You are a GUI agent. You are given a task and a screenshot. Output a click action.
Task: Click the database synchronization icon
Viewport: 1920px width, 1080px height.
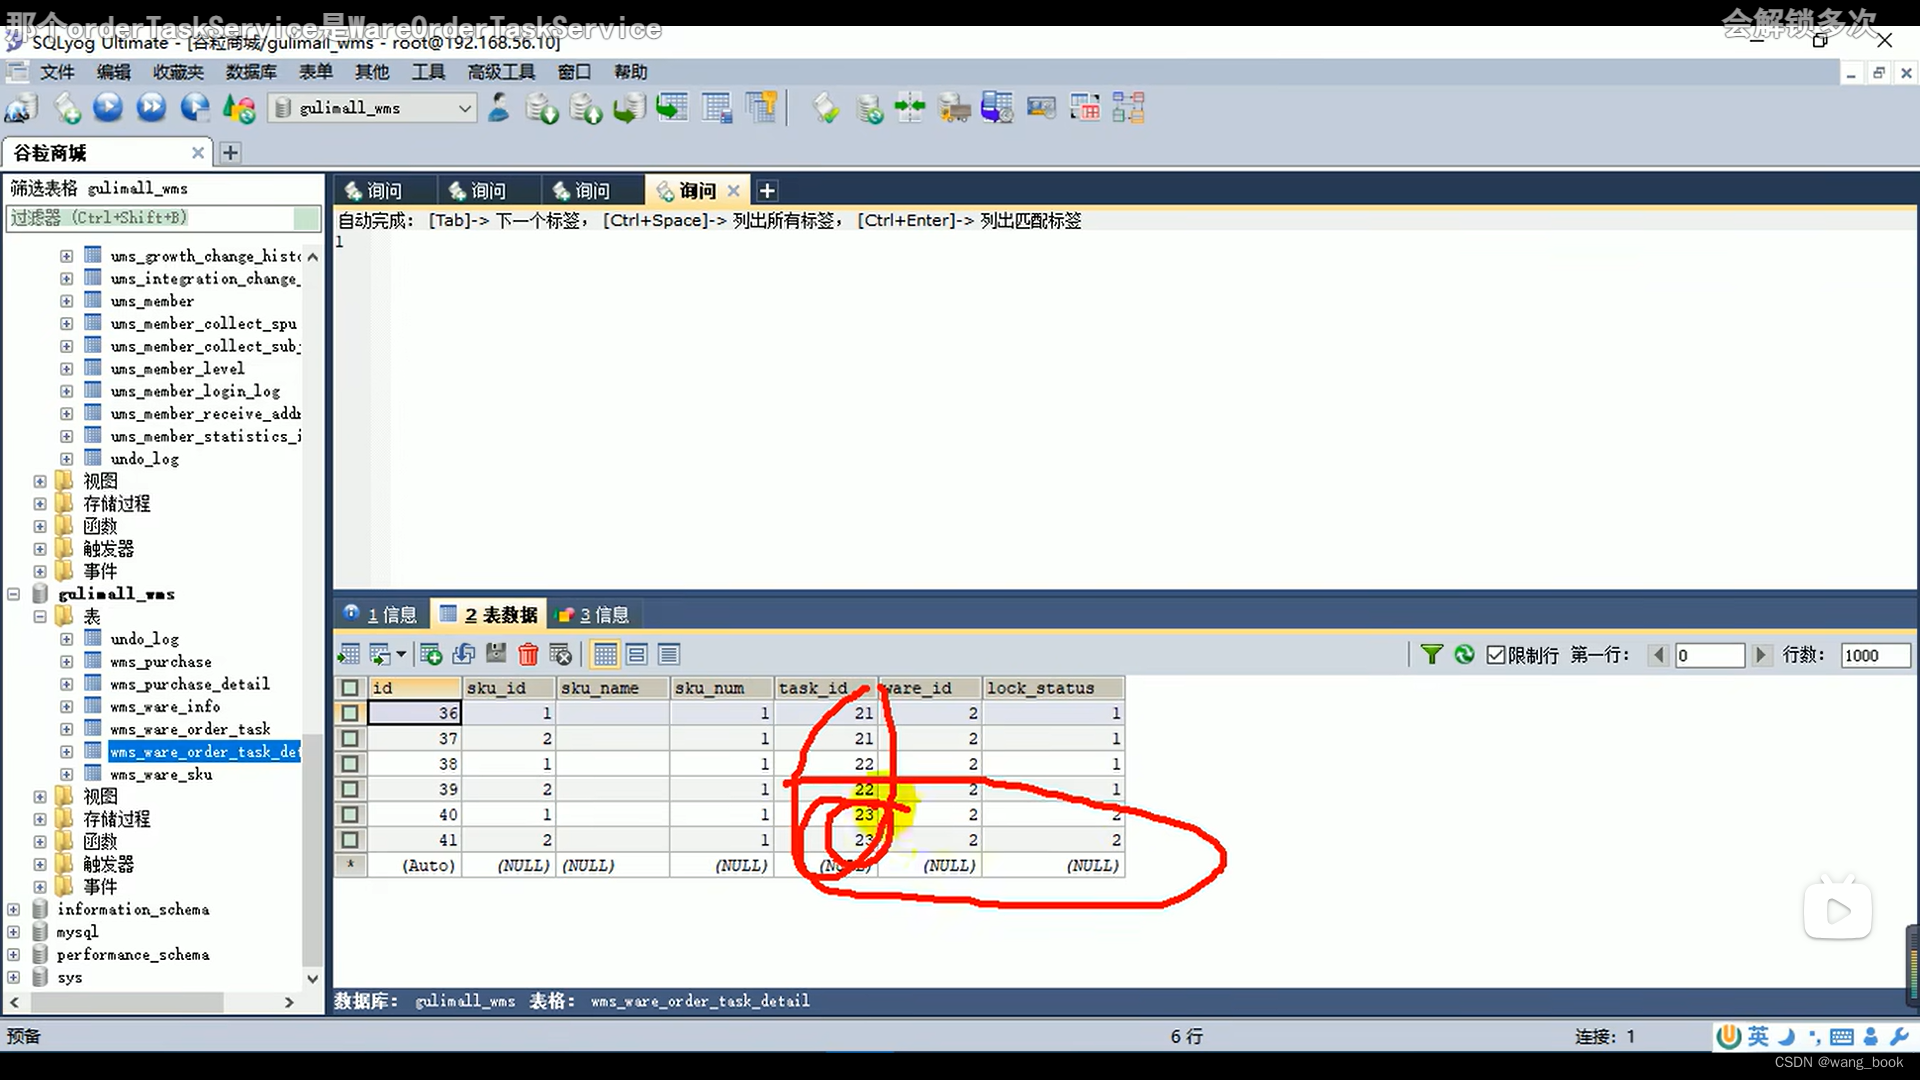[869, 108]
